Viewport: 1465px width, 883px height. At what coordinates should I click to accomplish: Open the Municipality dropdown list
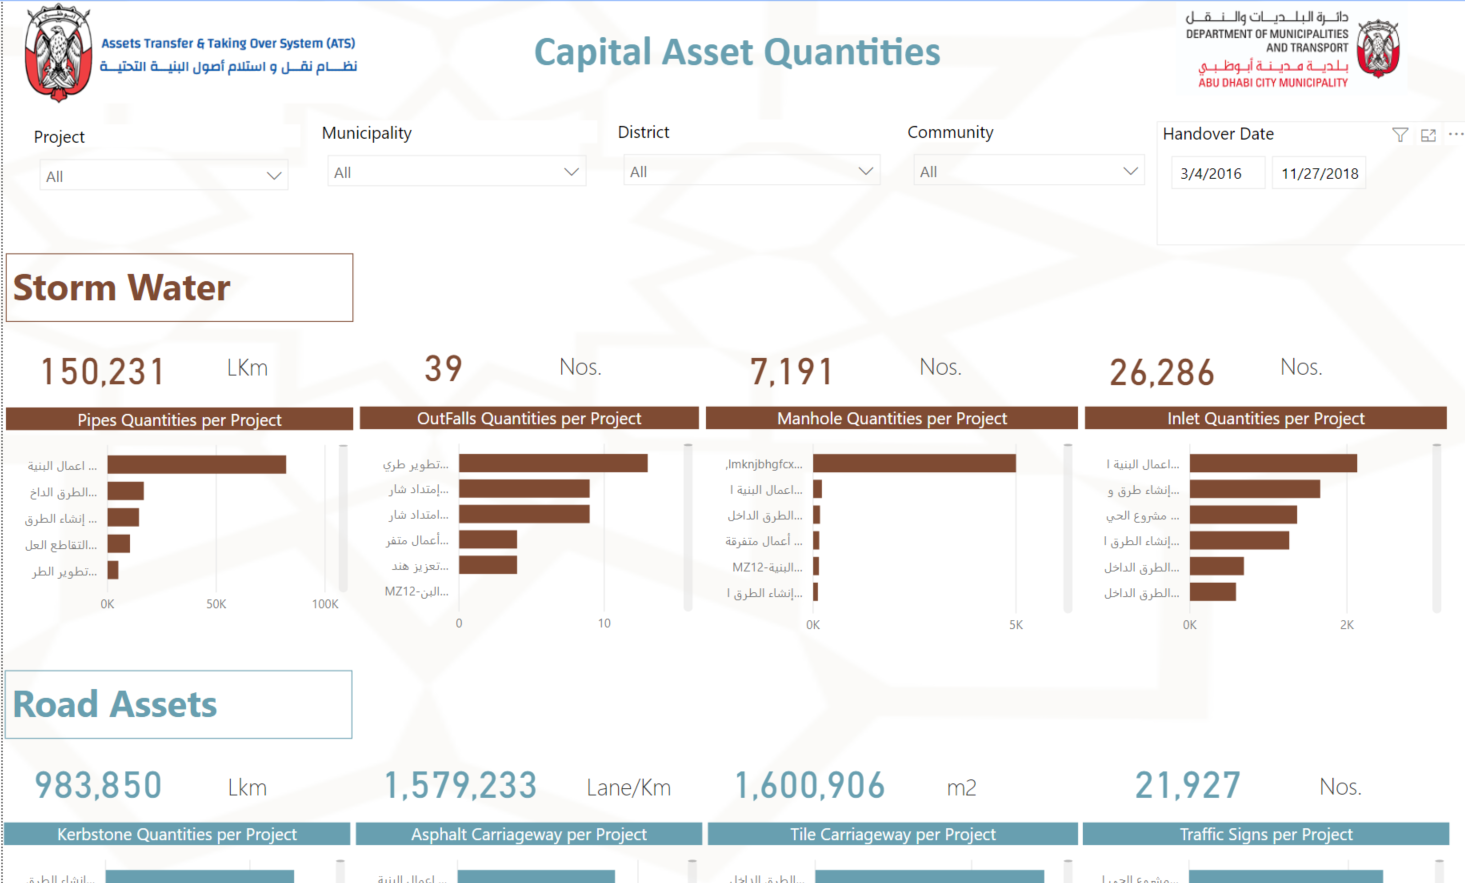click(x=457, y=172)
